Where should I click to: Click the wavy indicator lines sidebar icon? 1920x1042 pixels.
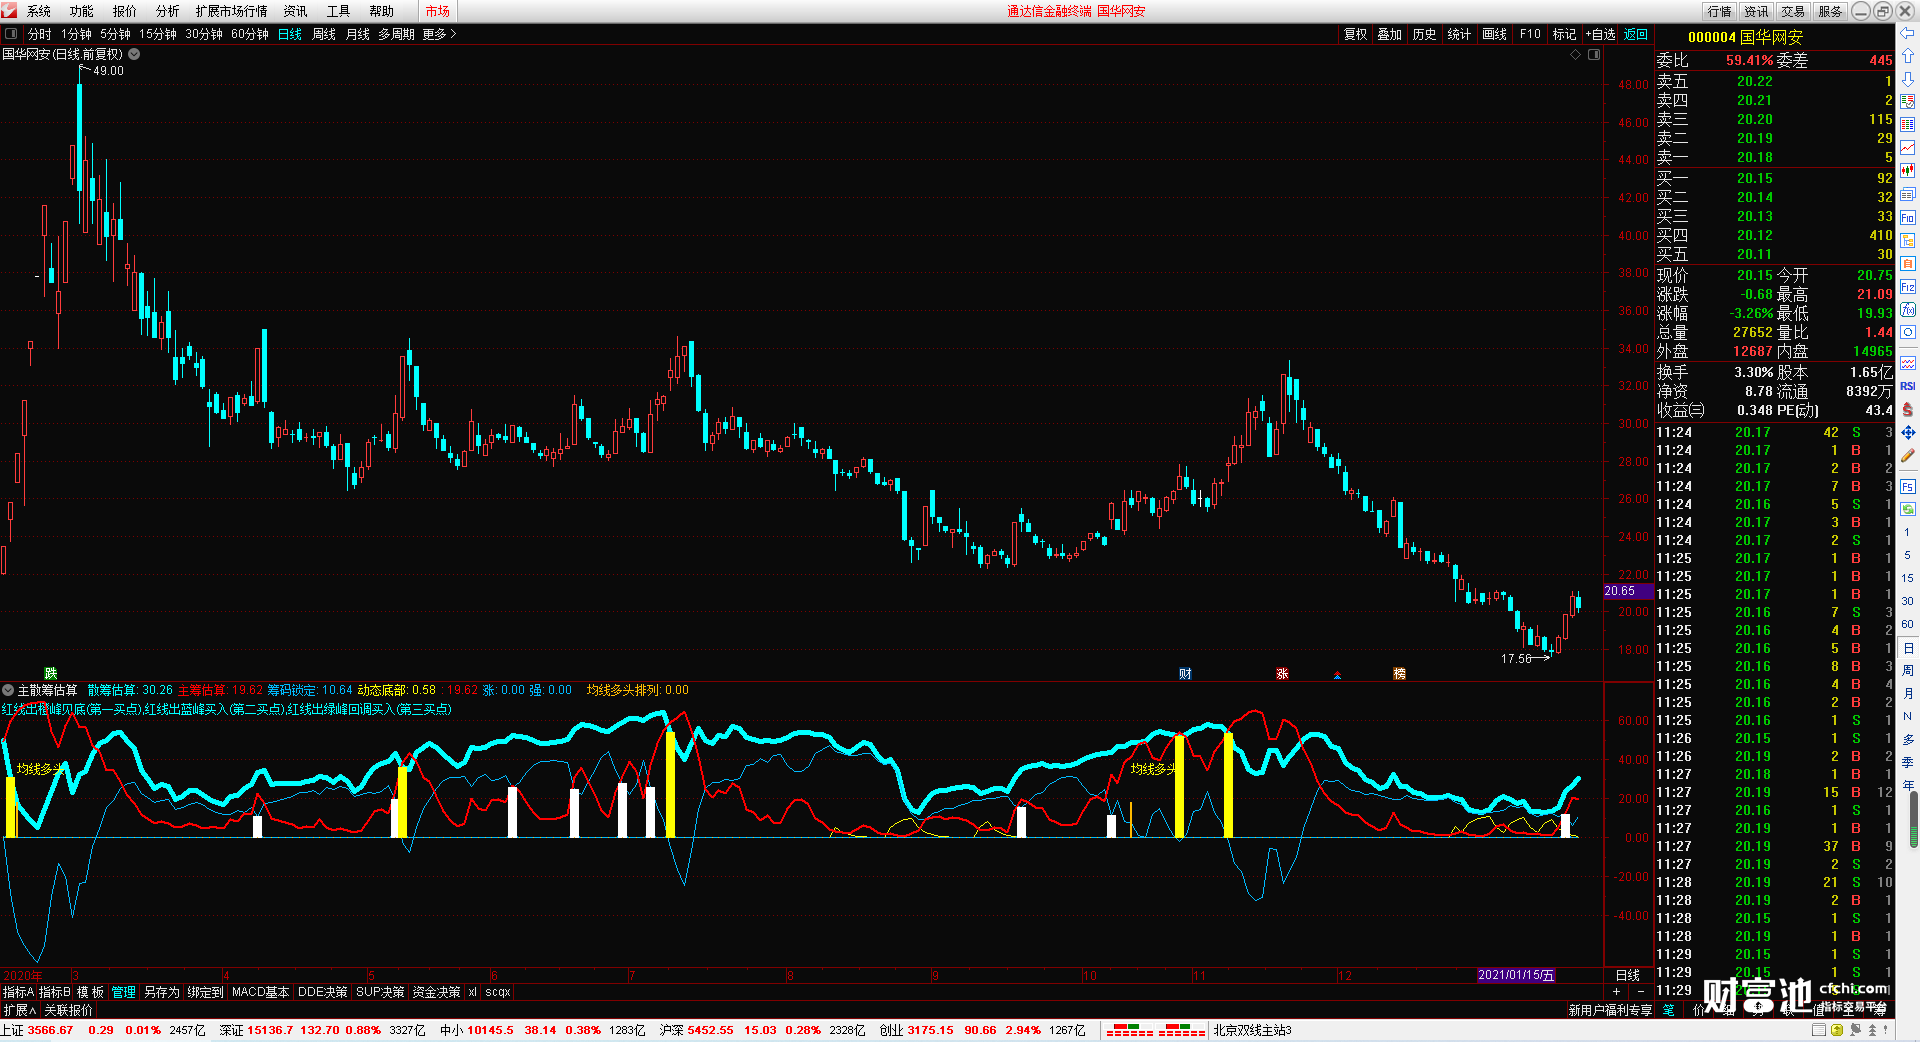[1908, 363]
